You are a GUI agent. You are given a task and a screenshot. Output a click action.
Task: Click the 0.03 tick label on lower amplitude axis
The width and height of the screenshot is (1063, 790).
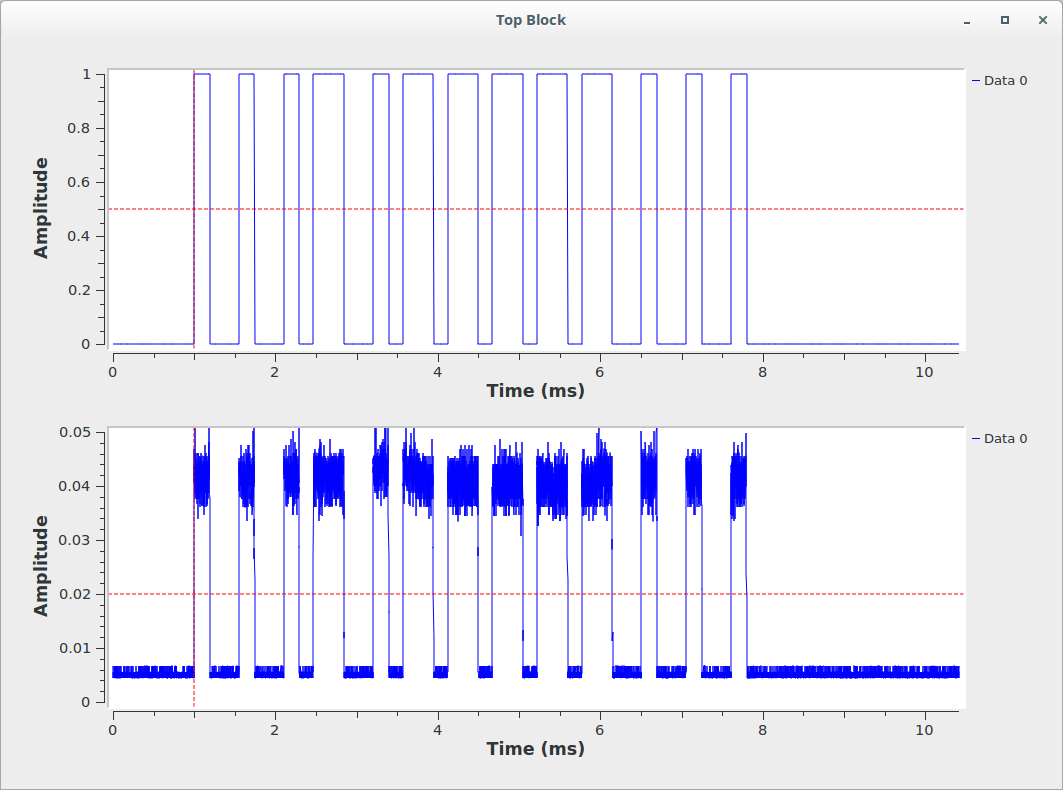[77, 540]
